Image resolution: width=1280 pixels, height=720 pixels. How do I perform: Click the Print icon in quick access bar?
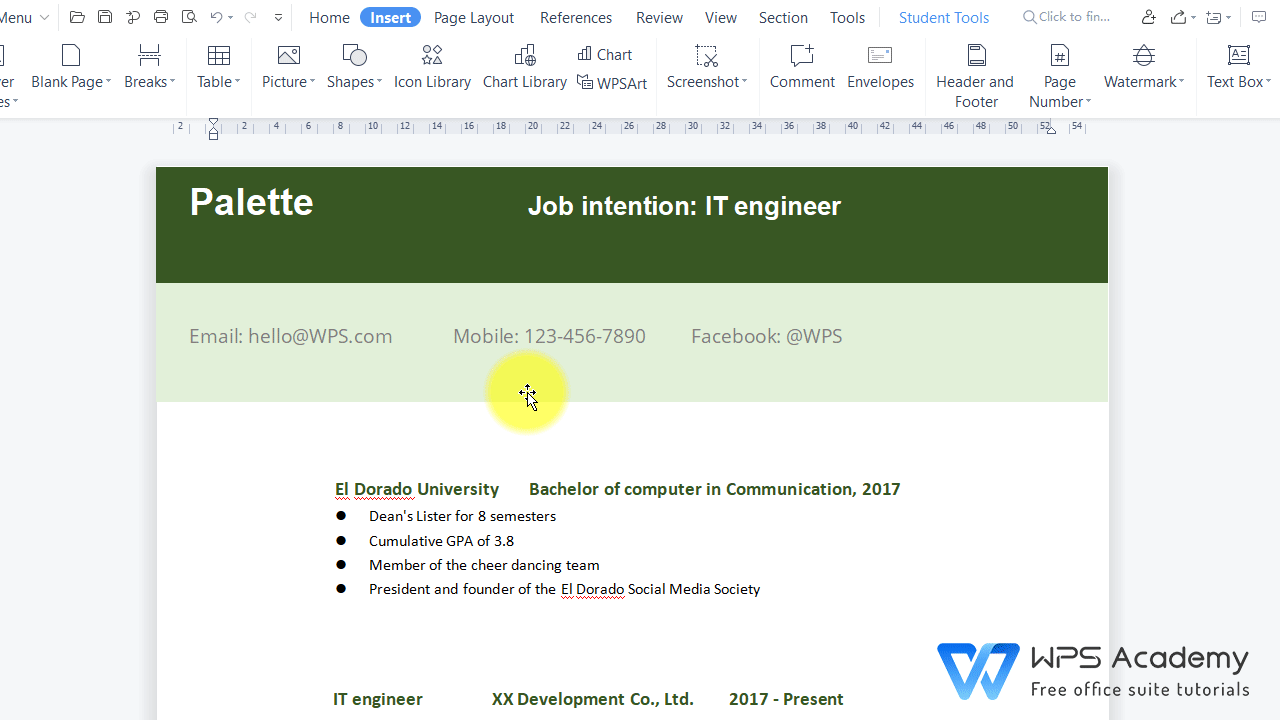[x=161, y=17]
